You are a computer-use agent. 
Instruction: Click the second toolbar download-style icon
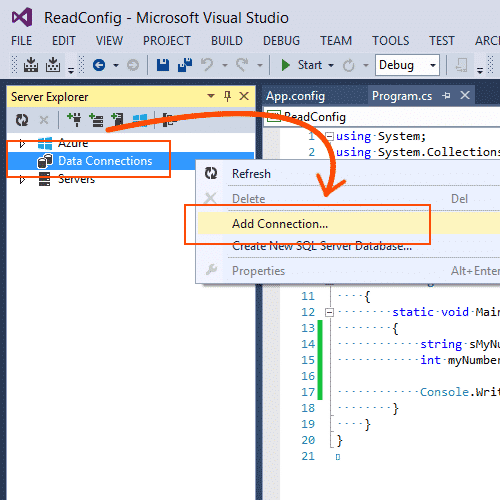tap(53, 65)
